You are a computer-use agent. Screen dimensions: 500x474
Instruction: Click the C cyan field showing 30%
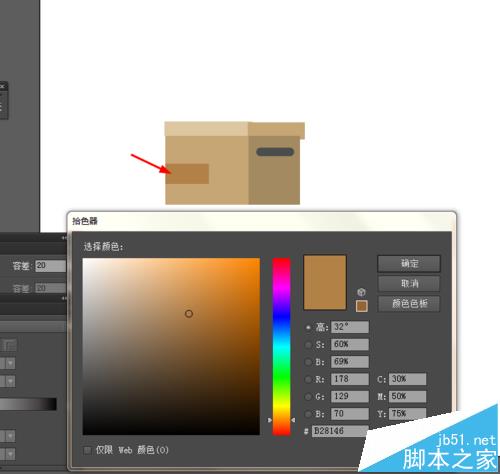407,379
